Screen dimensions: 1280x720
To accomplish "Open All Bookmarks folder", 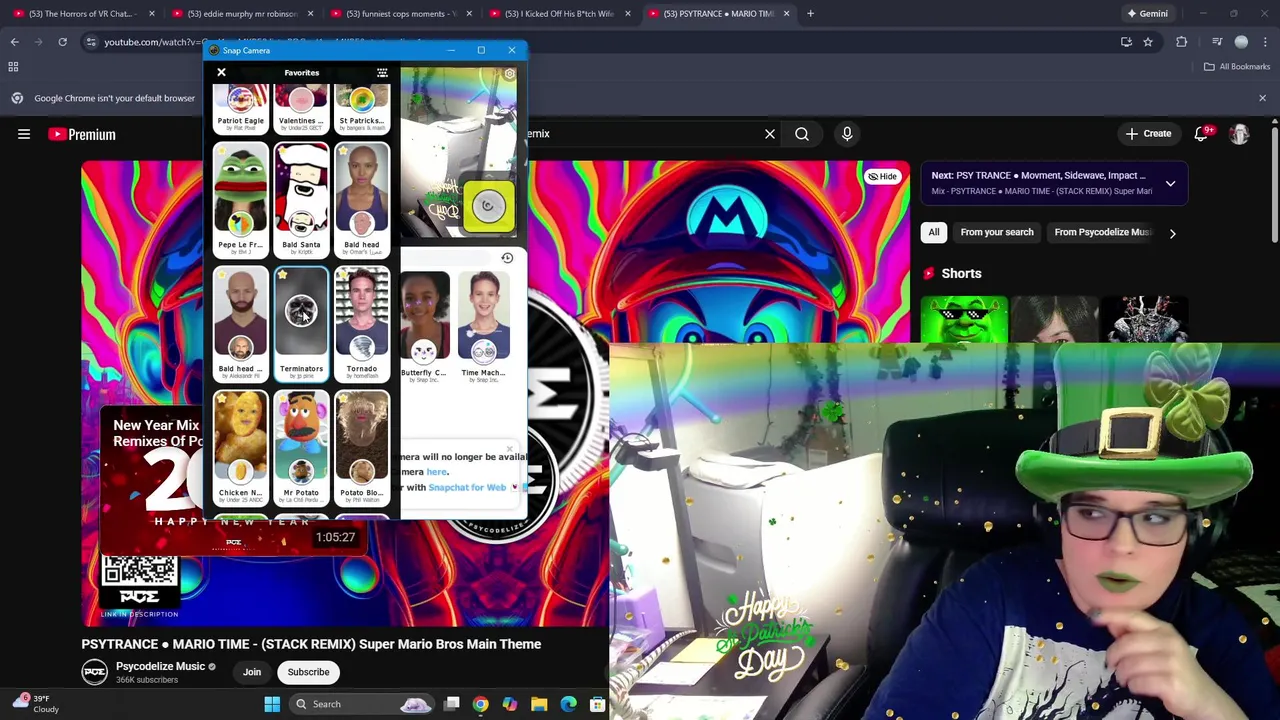I will point(1237,67).
